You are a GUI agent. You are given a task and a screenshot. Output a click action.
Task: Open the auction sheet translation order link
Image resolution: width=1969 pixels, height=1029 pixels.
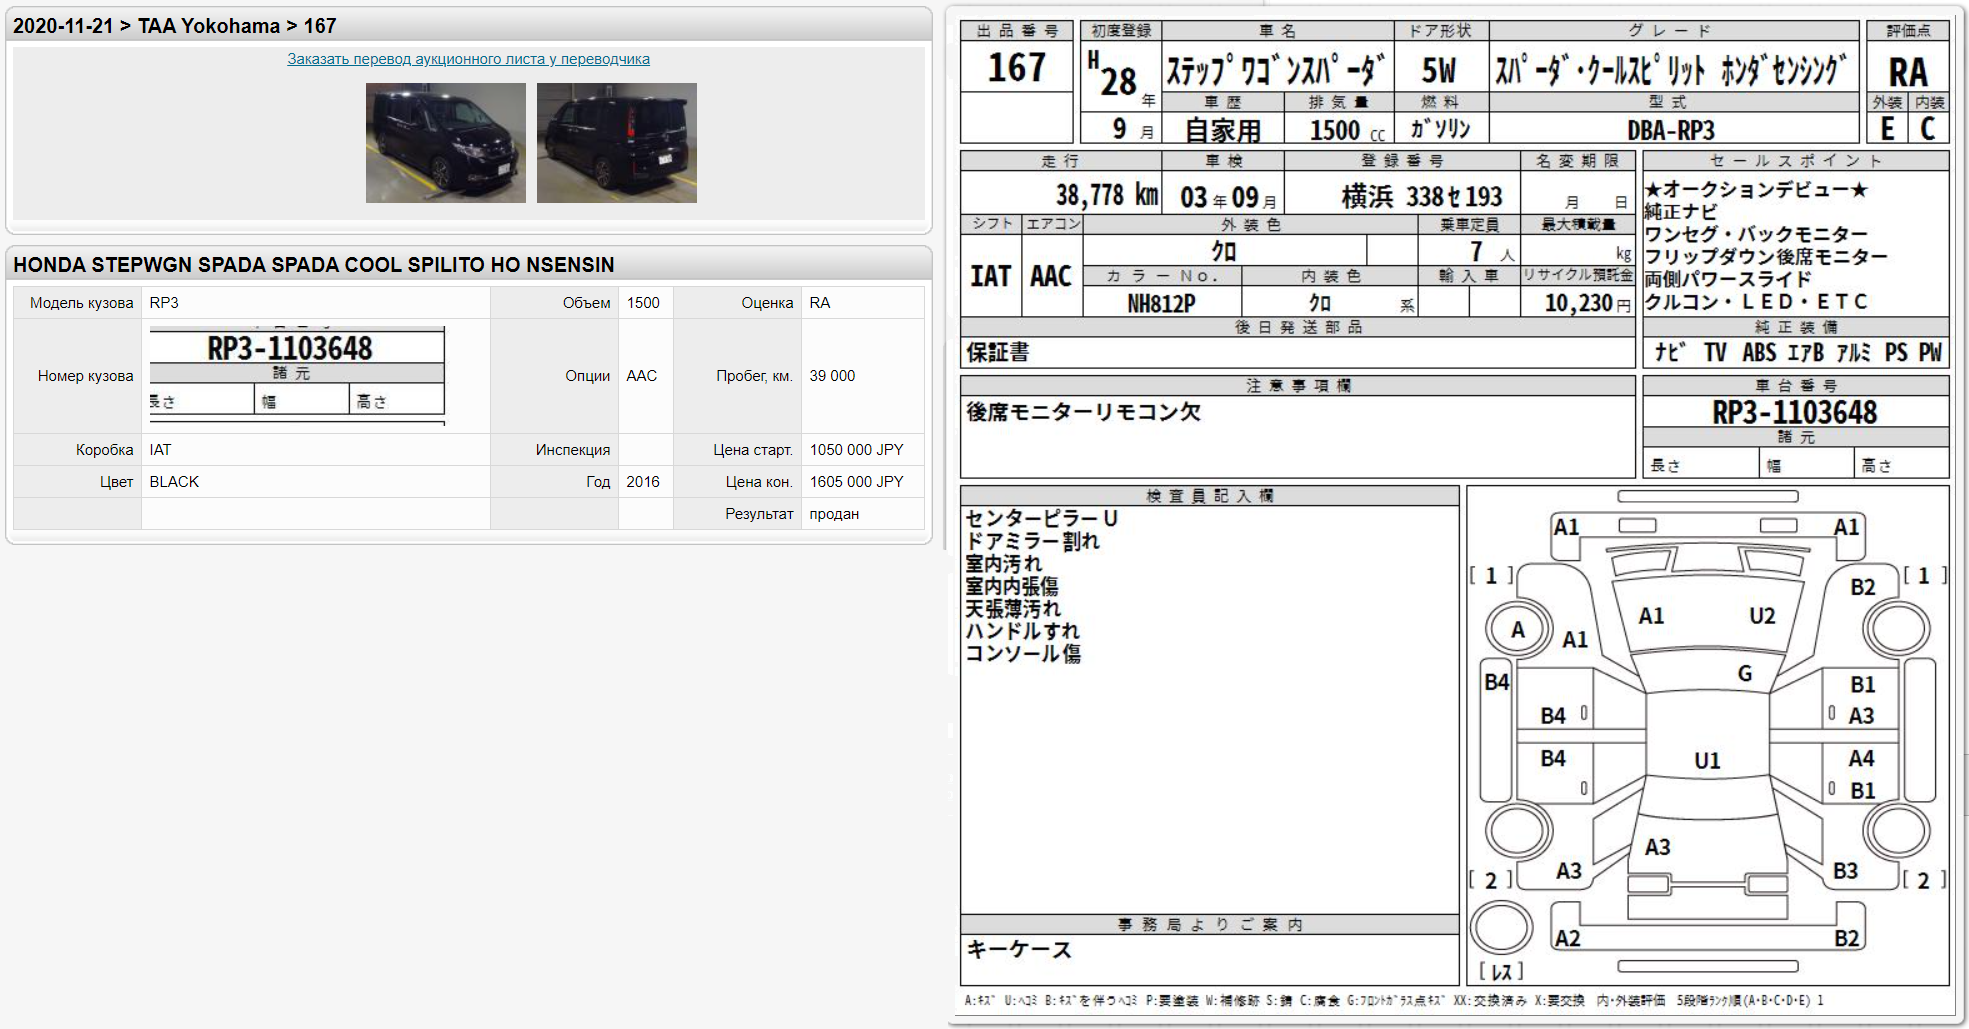(468, 59)
